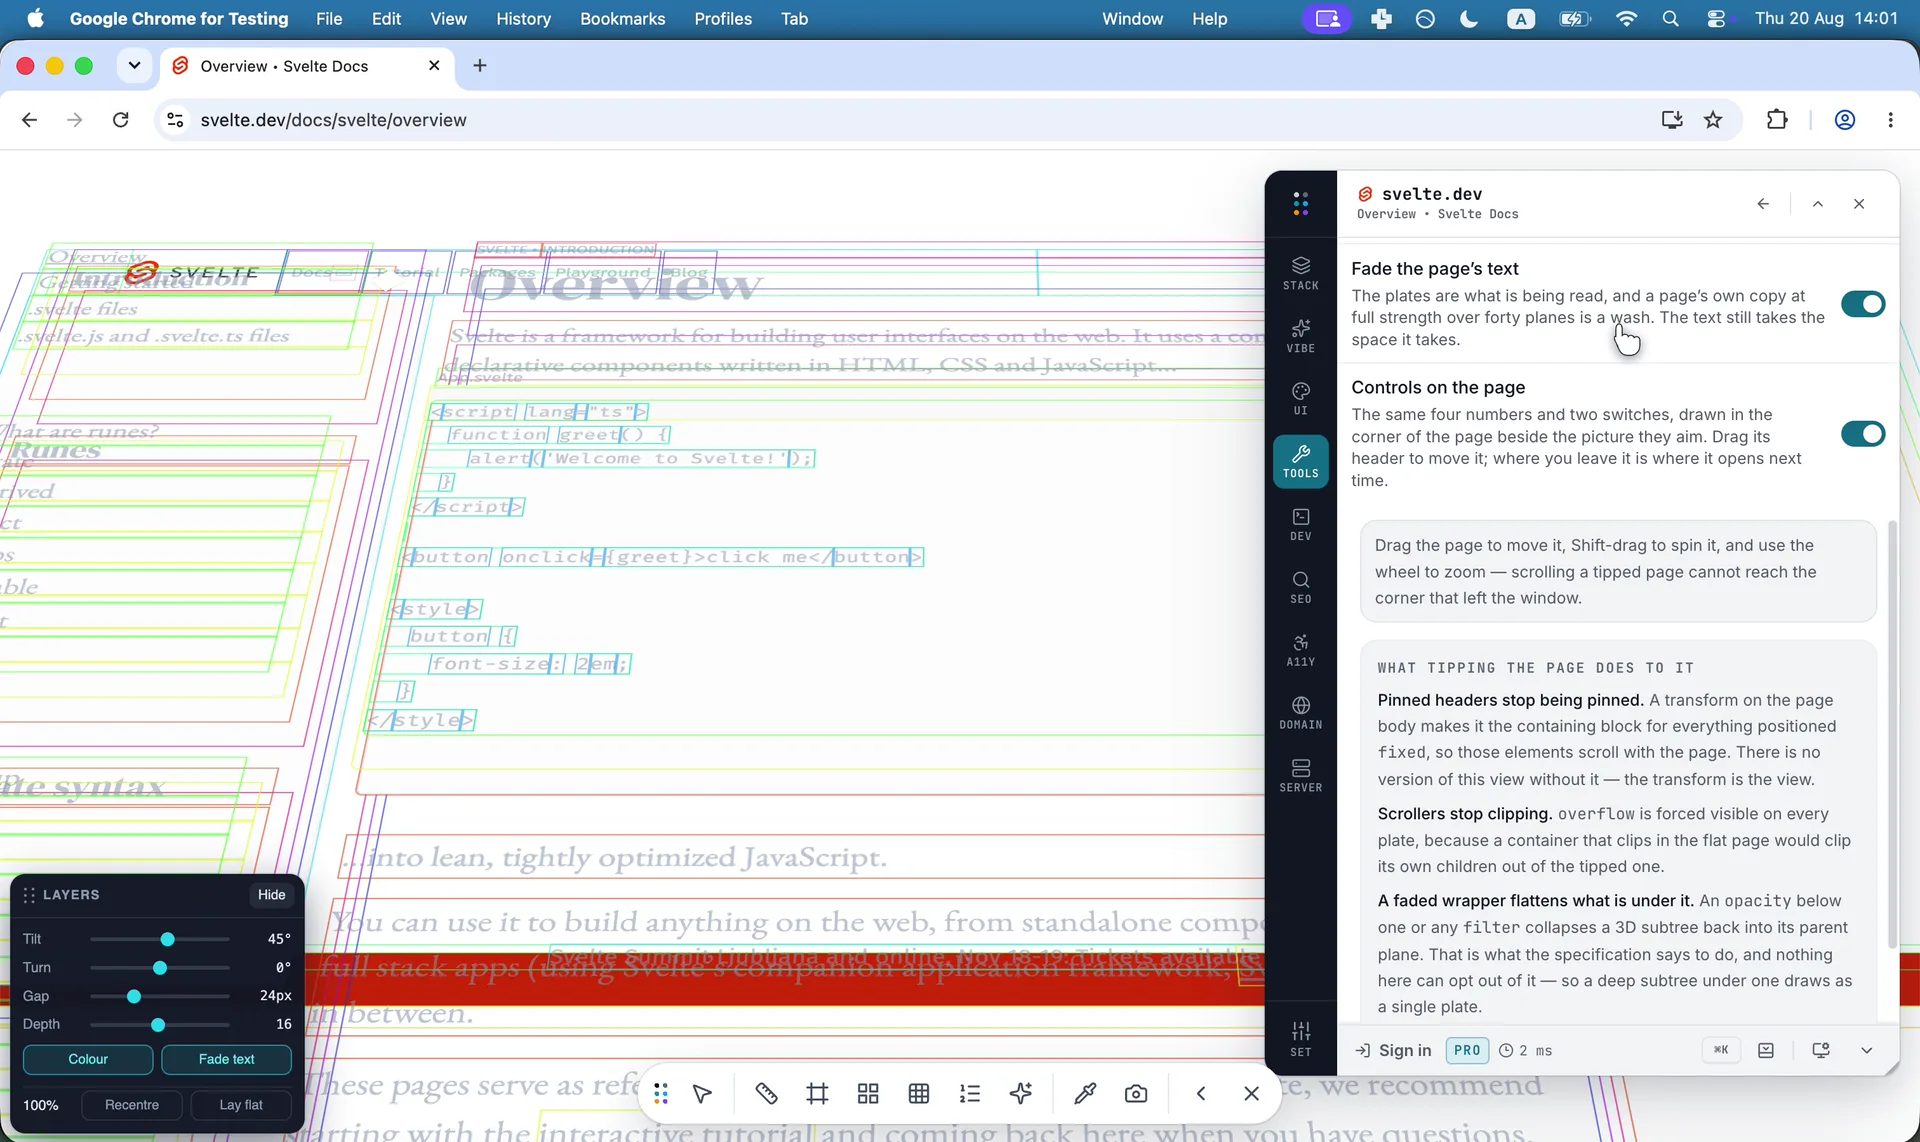Click the Depth slider handle
The height and width of the screenshot is (1142, 1920).
tap(158, 1025)
